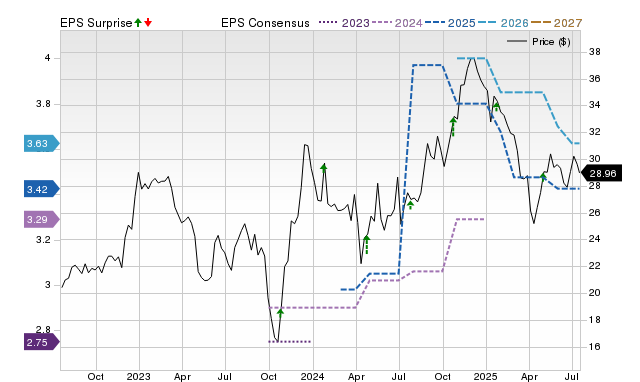Click the 28.96 current price tag

(x=601, y=173)
